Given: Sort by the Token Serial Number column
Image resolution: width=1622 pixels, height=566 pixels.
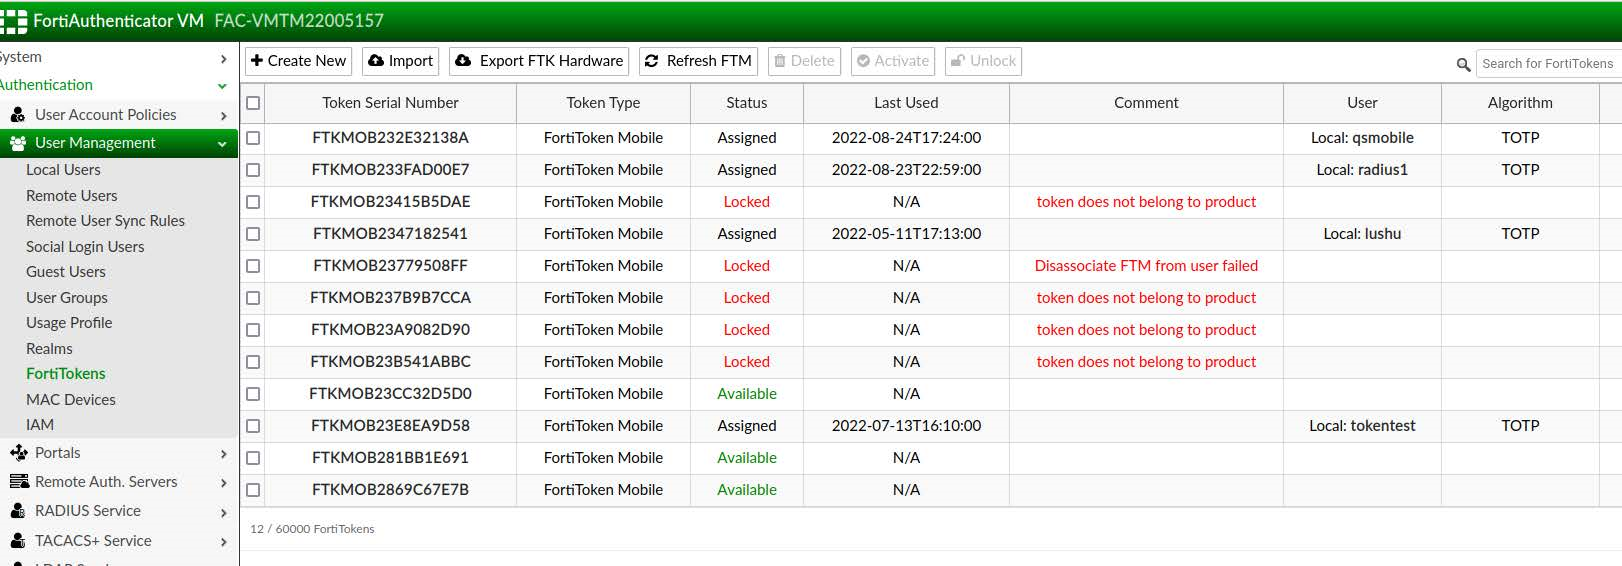Looking at the screenshot, I should click(x=390, y=103).
